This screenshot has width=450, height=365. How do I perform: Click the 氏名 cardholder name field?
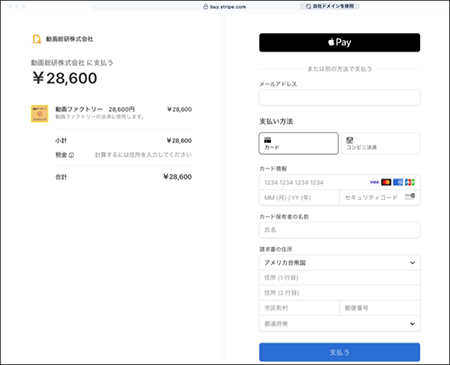pyautogui.click(x=339, y=230)
